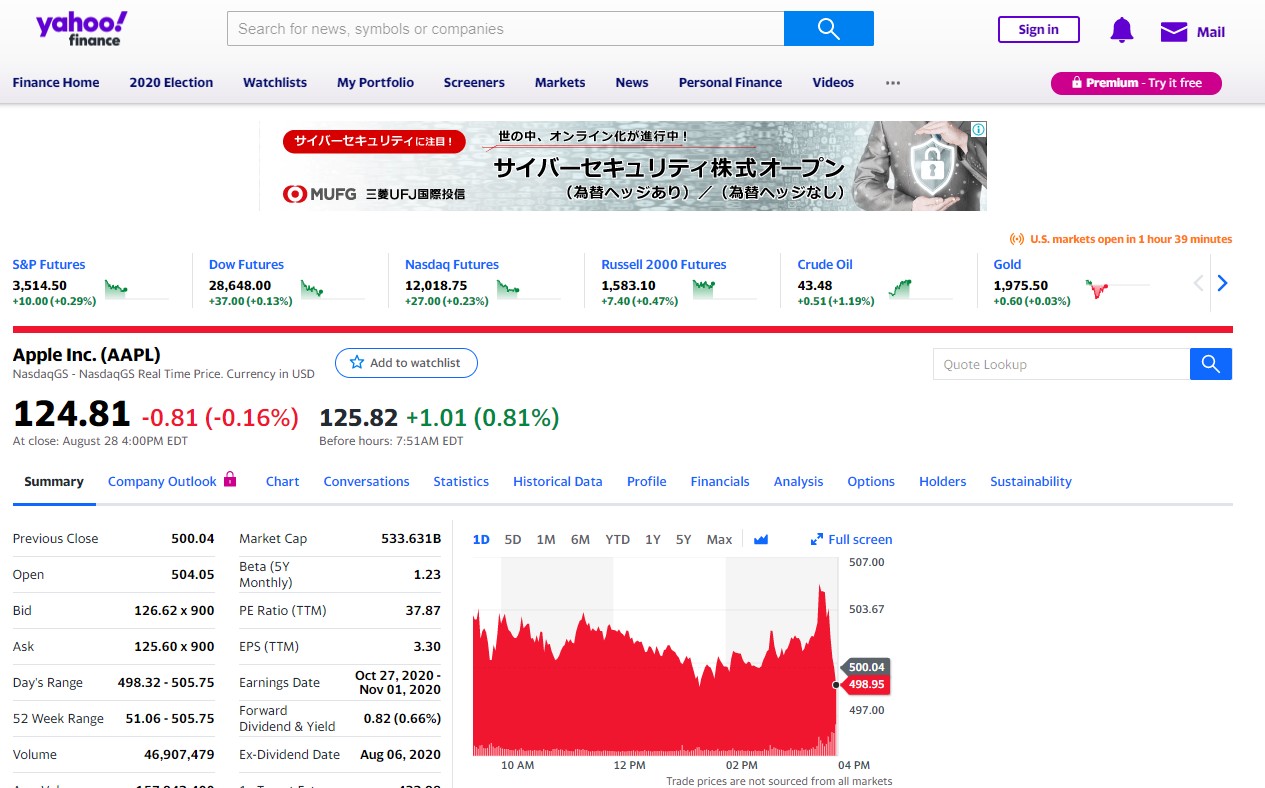The image size is (1265, 788).
Task: Click the MUFG cybersecurity banner ad
Action: coord(623,166)
